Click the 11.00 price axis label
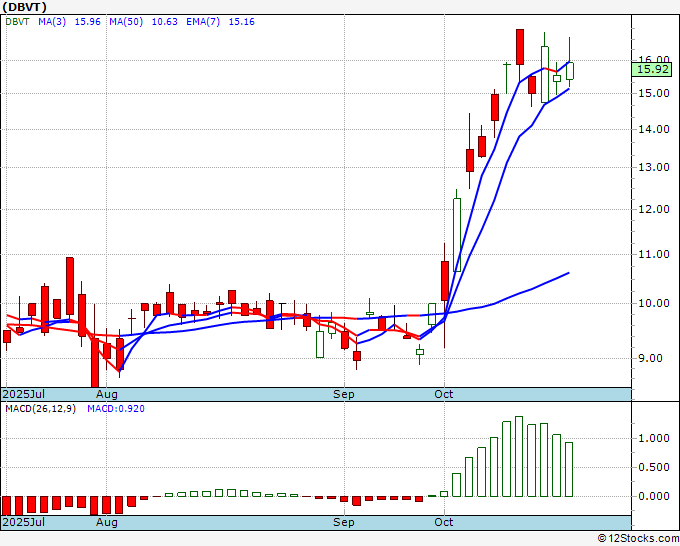 pyautogui.click(x=654, y=255)
